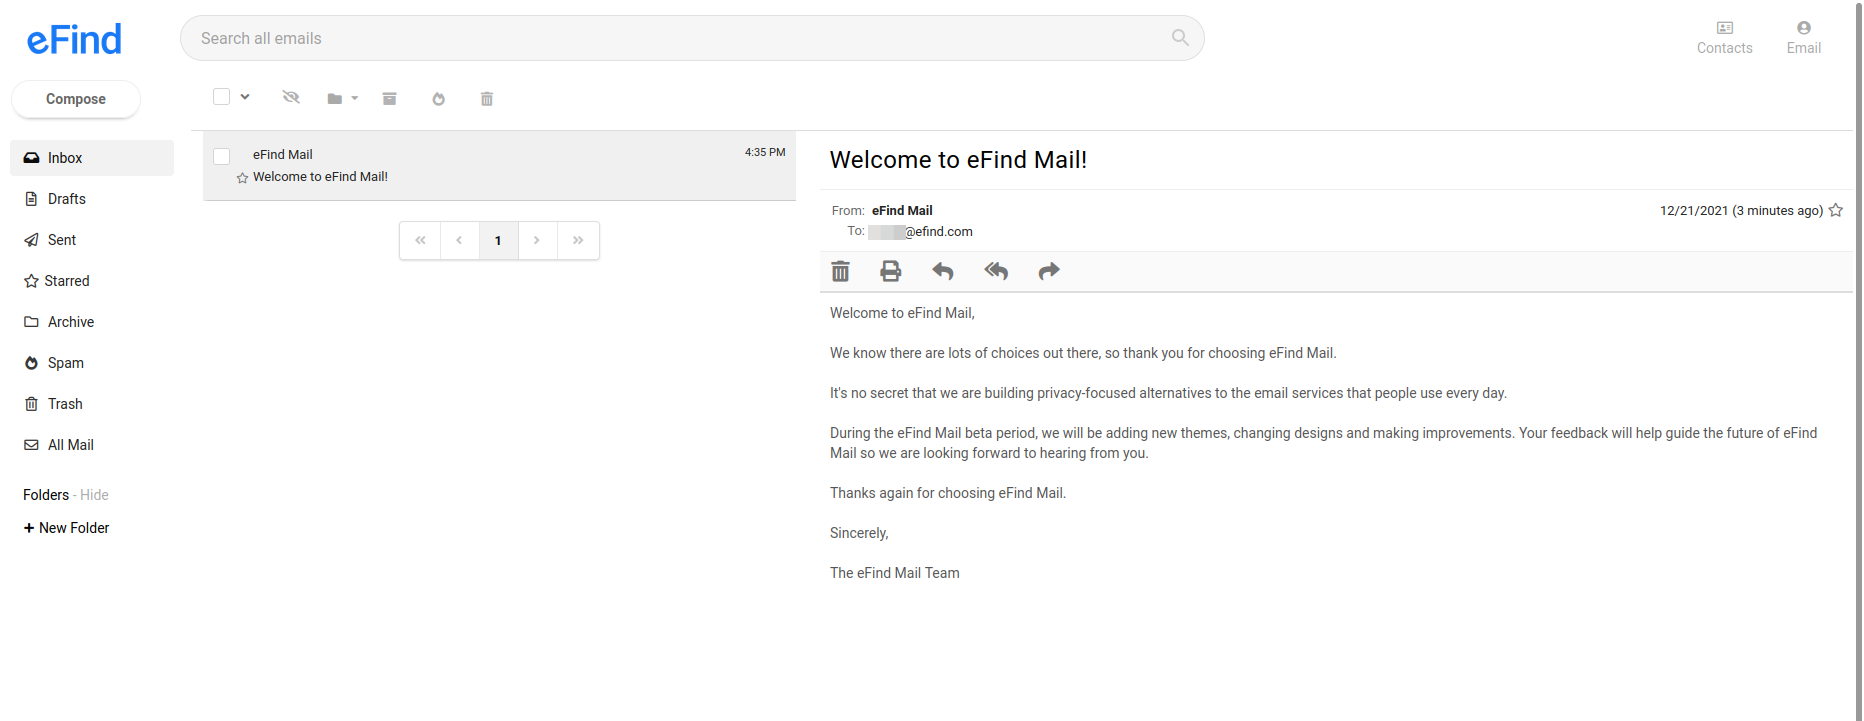Mark selected emails as spam with flame icon
The width and height of the screenshot is (1864, 721).
(x=438, y=99)
